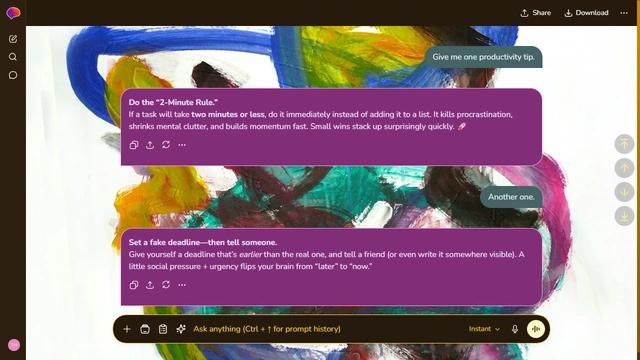
Task: Open the top-right more options menu
Action: (x=624, y=13)
